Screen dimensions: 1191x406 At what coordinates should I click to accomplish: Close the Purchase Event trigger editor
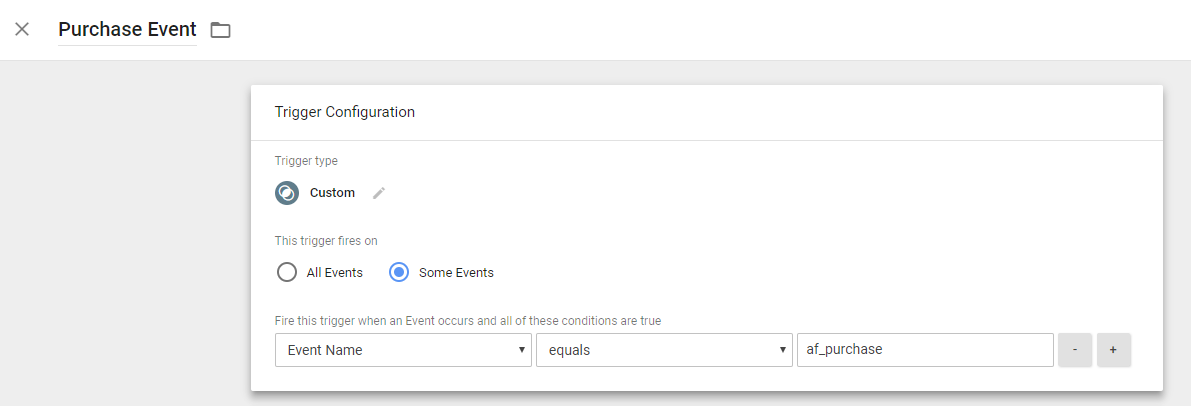pyautogui.click(x=22, y=30)
